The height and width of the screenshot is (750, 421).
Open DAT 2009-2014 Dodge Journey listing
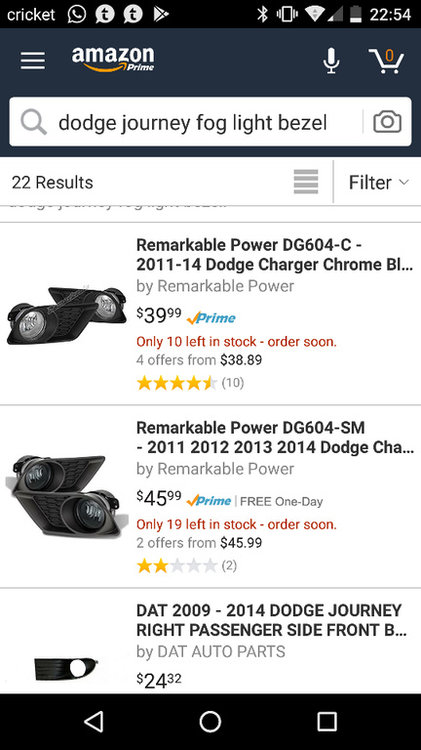(271, 620)
